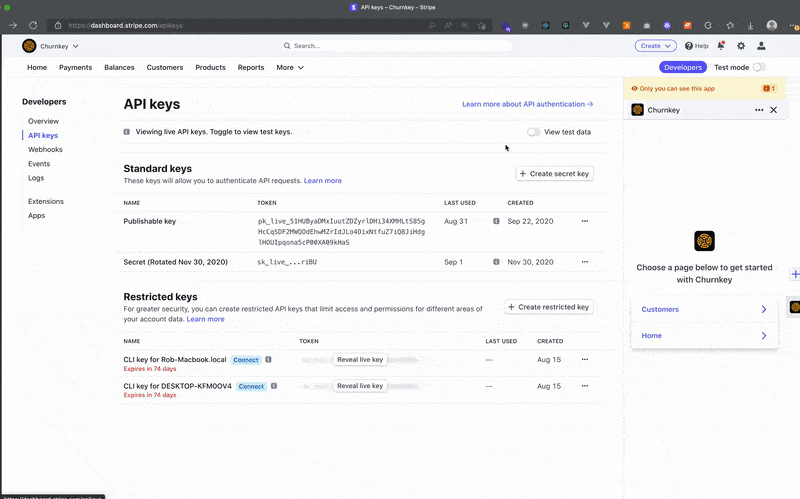Open Churnkey panel three-dot menu
The height and width of the screenshot is (499, 800).
[759, 110]
